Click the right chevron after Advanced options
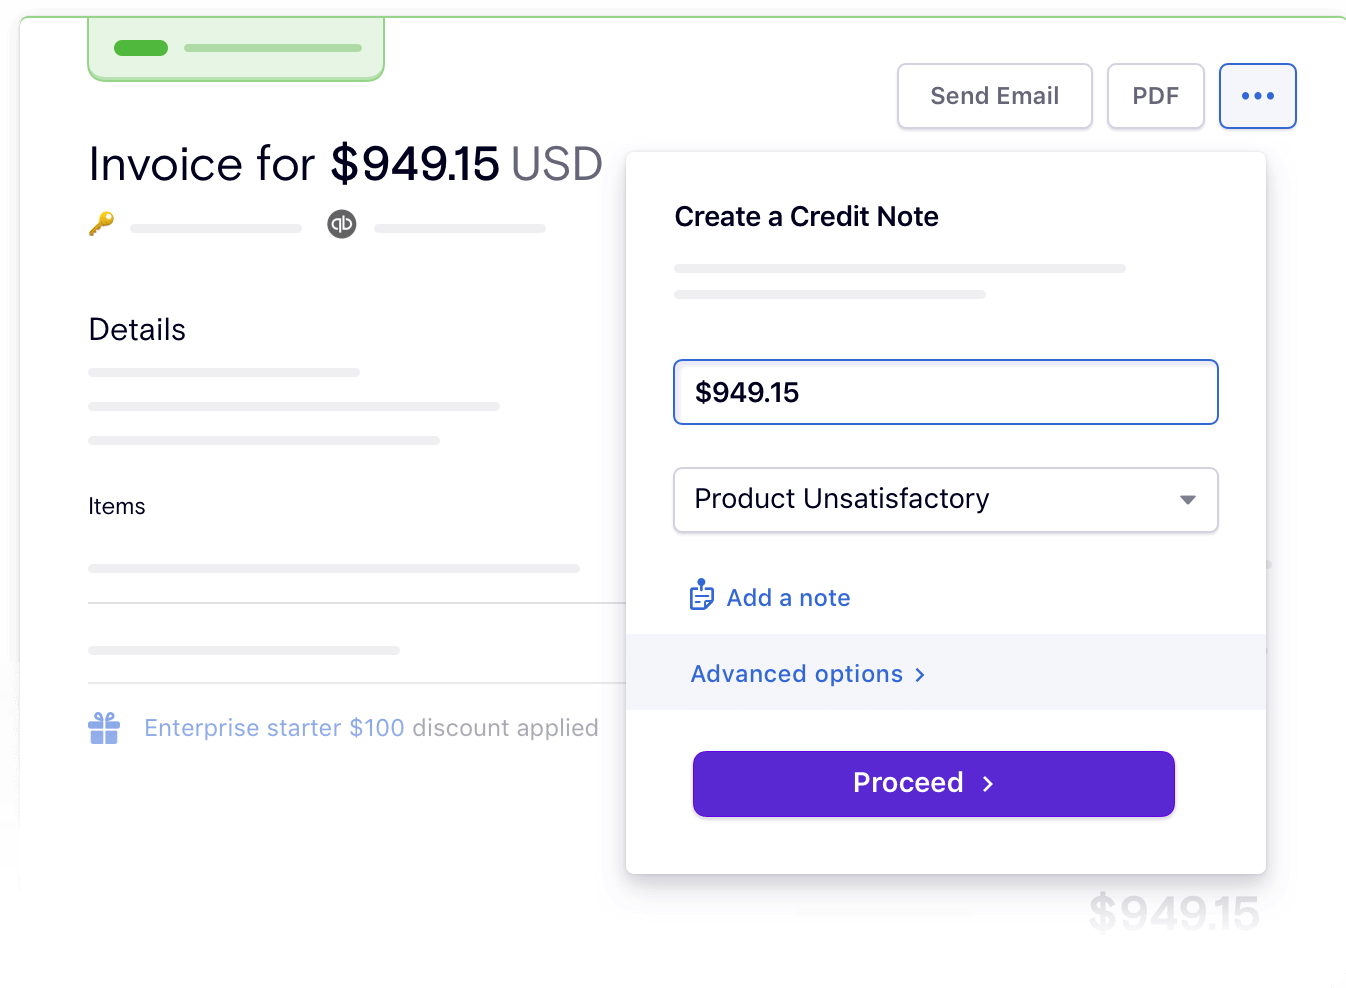Screen dimensions: 1346x988 click(920, 674)
